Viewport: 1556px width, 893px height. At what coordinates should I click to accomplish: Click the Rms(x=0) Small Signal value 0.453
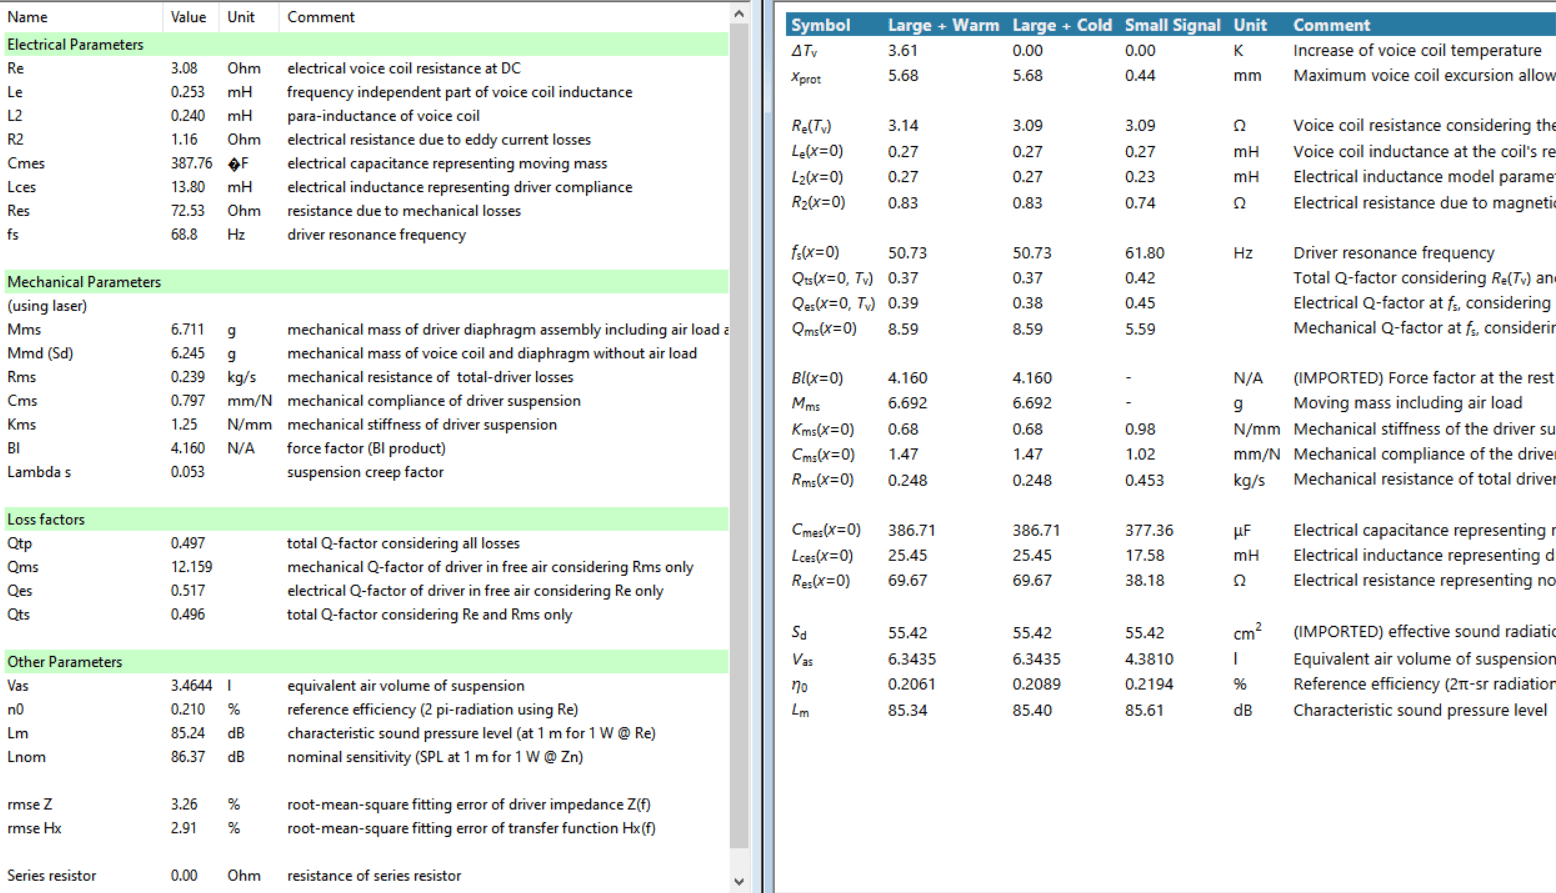pos(1144,480)
